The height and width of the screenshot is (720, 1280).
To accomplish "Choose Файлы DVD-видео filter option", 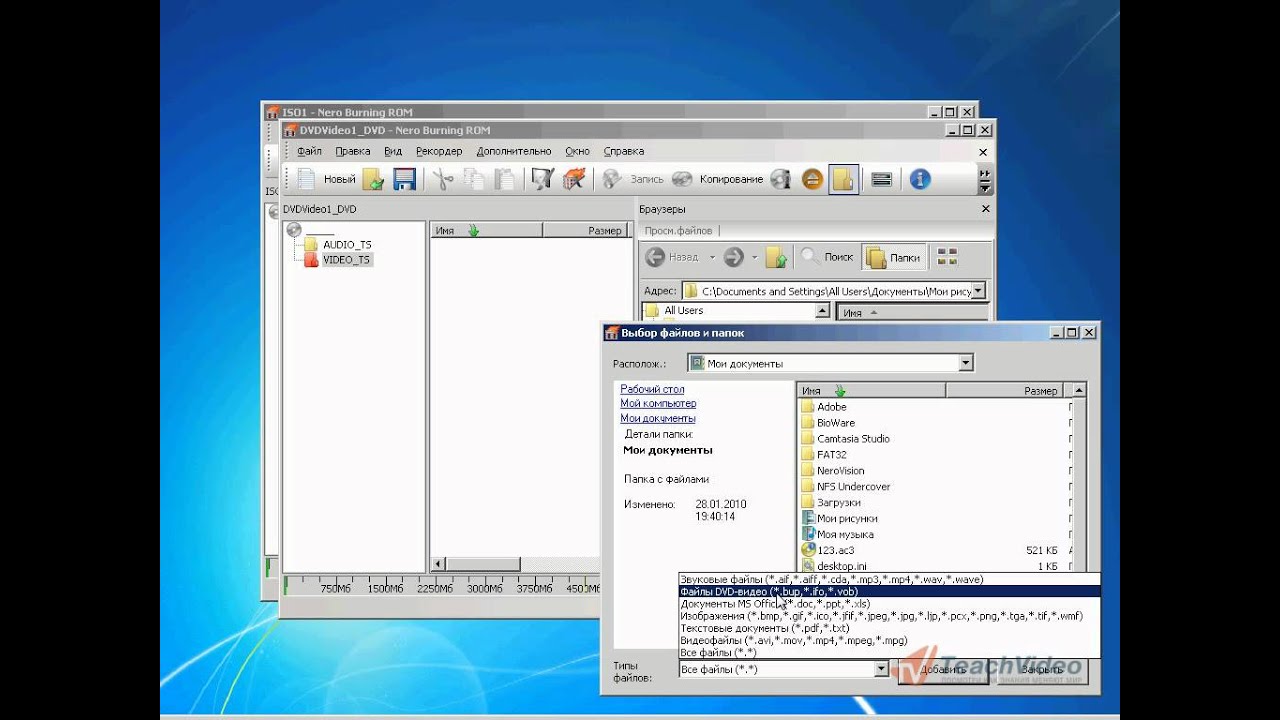I will [889, 592].
